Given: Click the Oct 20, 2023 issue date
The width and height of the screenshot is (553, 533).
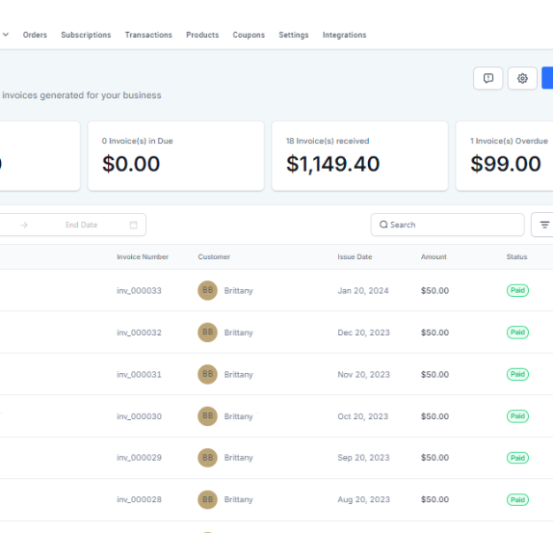Looking at the screenshot, I should pyautogui.click(x=363, y=417).
